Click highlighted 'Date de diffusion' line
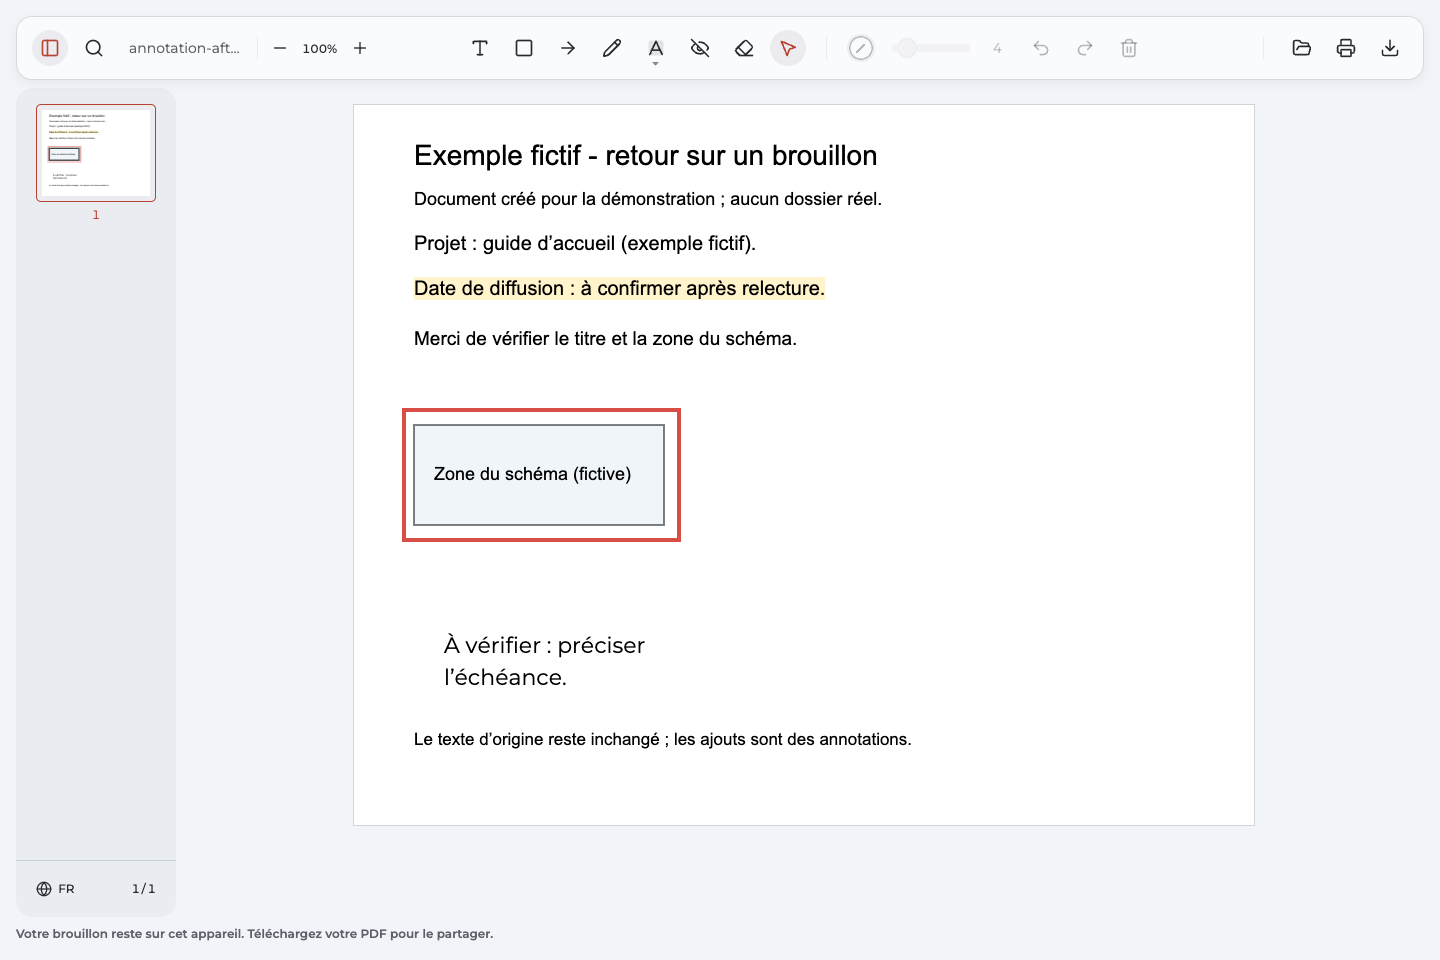The width and height of the screenshot is (1440, 960). (x=619, y=288)
